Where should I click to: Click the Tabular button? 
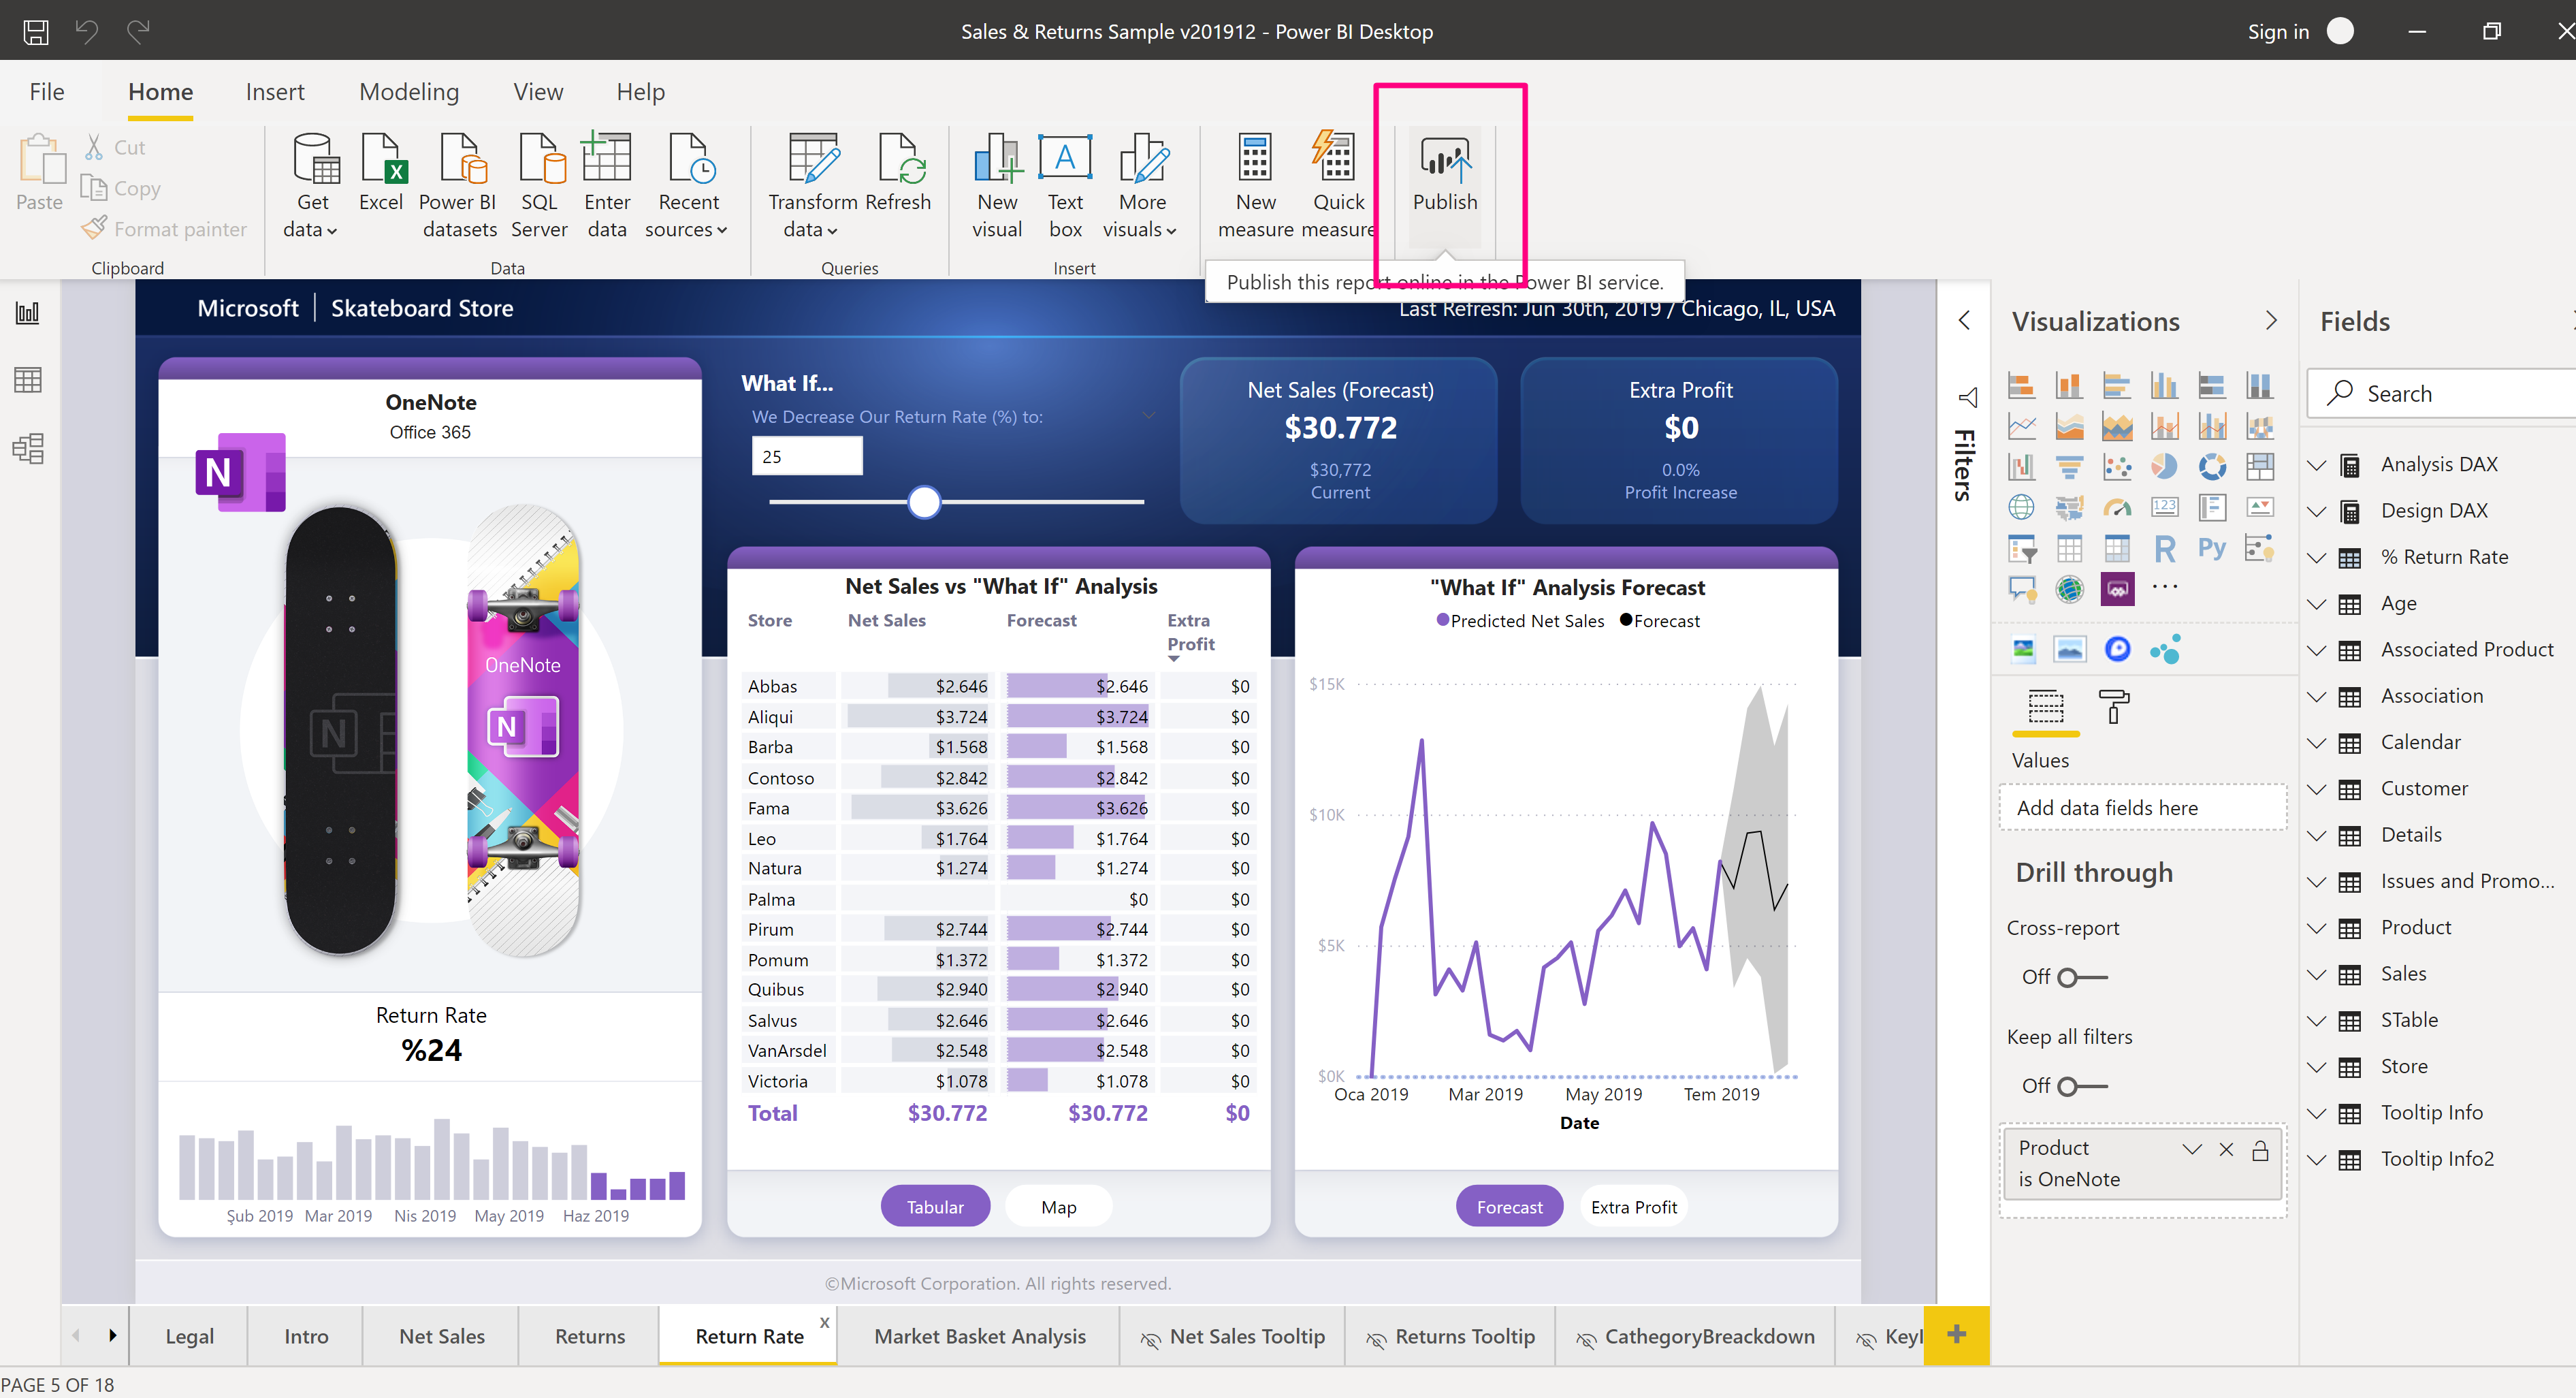[935, 1207]
